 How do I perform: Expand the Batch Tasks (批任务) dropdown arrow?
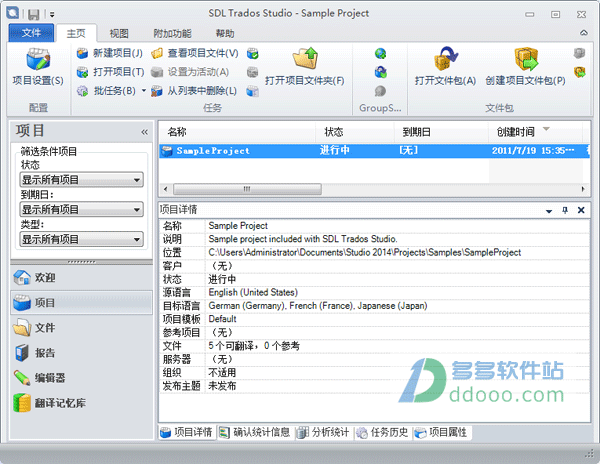144,91
